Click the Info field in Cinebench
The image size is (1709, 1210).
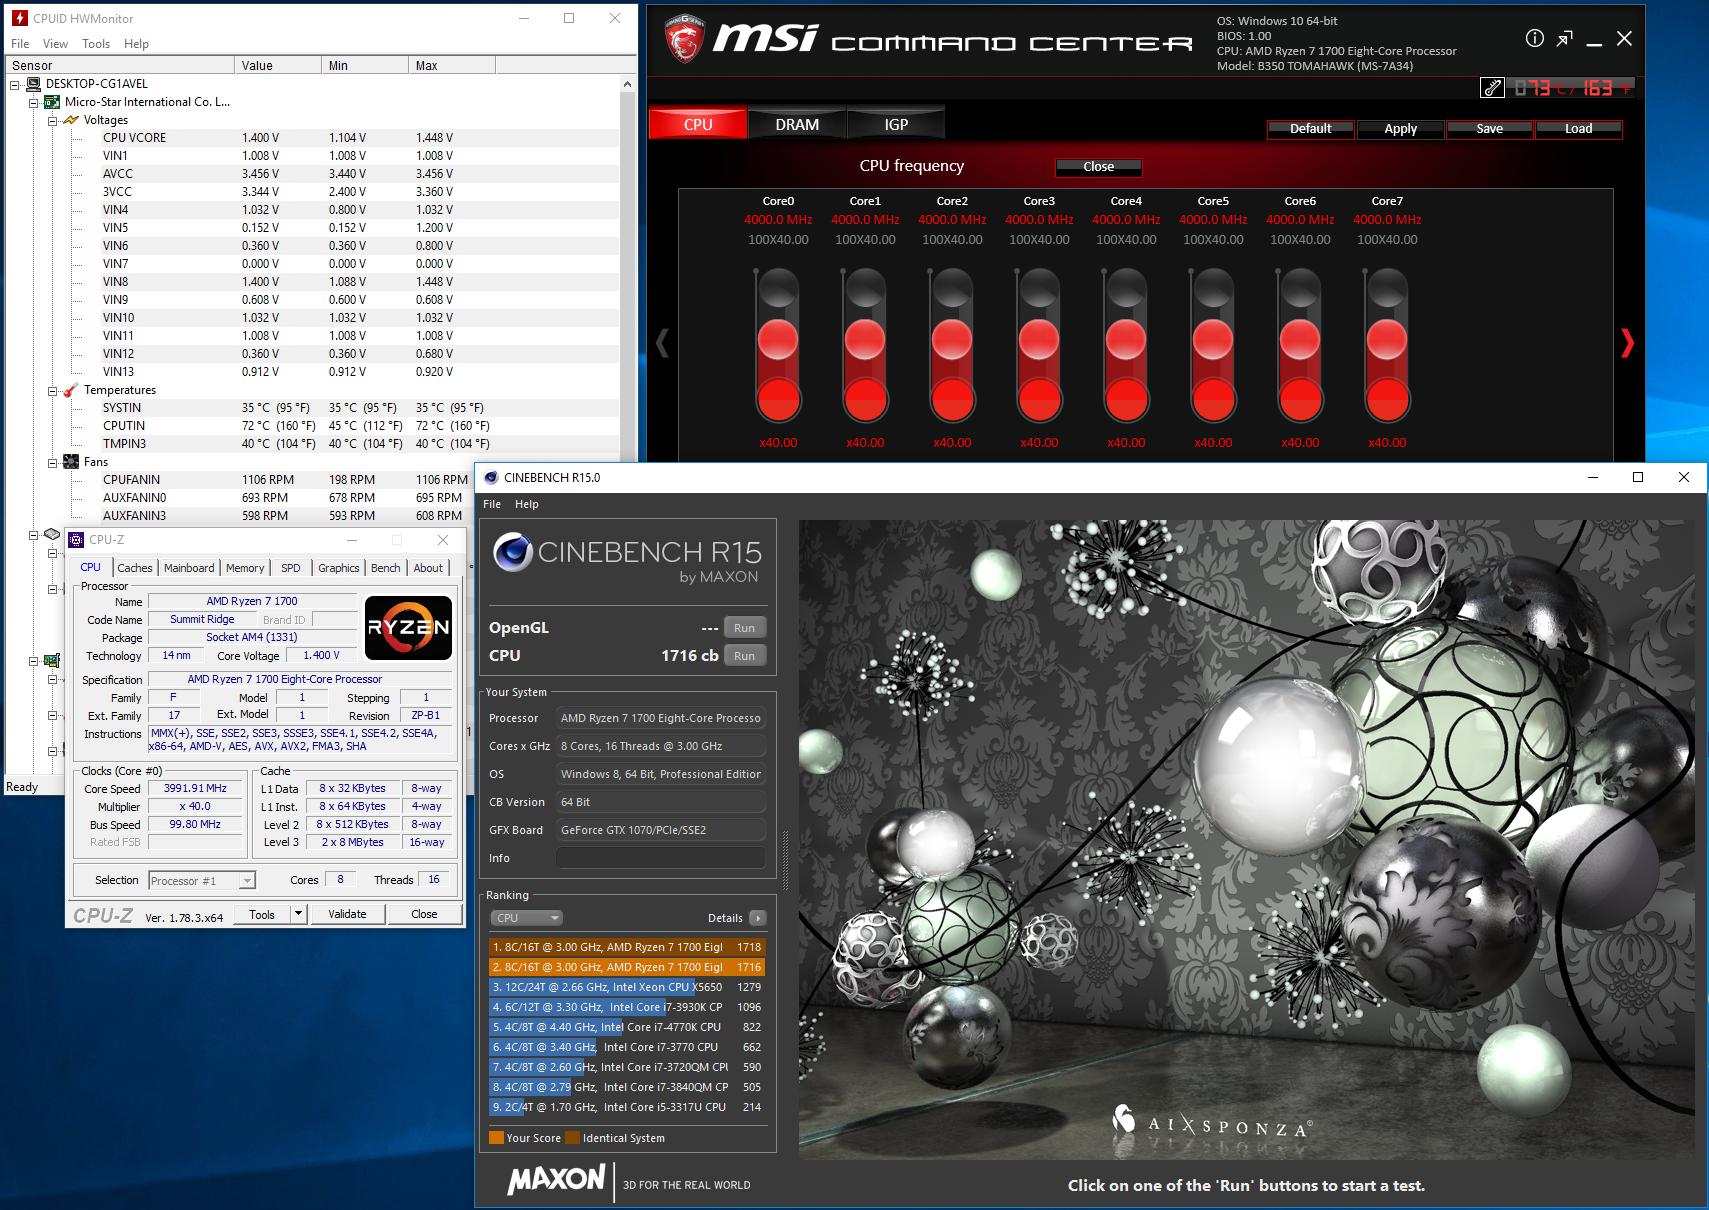(x=661, y=858)
